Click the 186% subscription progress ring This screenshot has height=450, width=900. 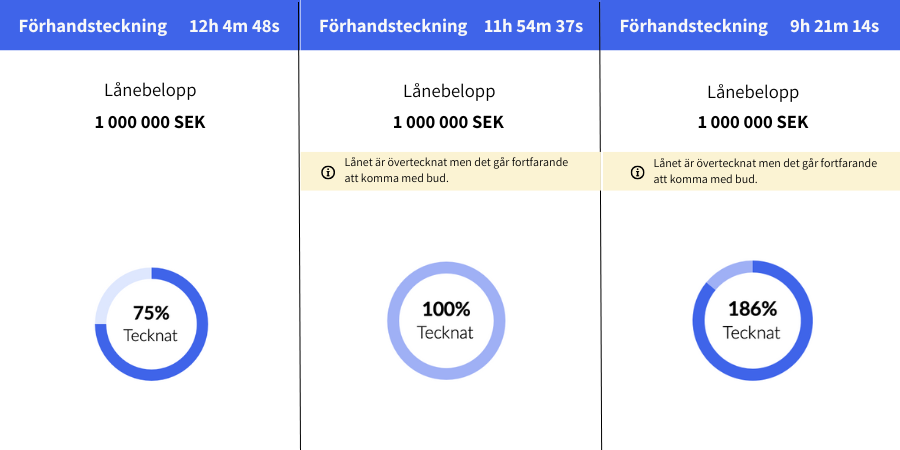(x=751, y=320)
